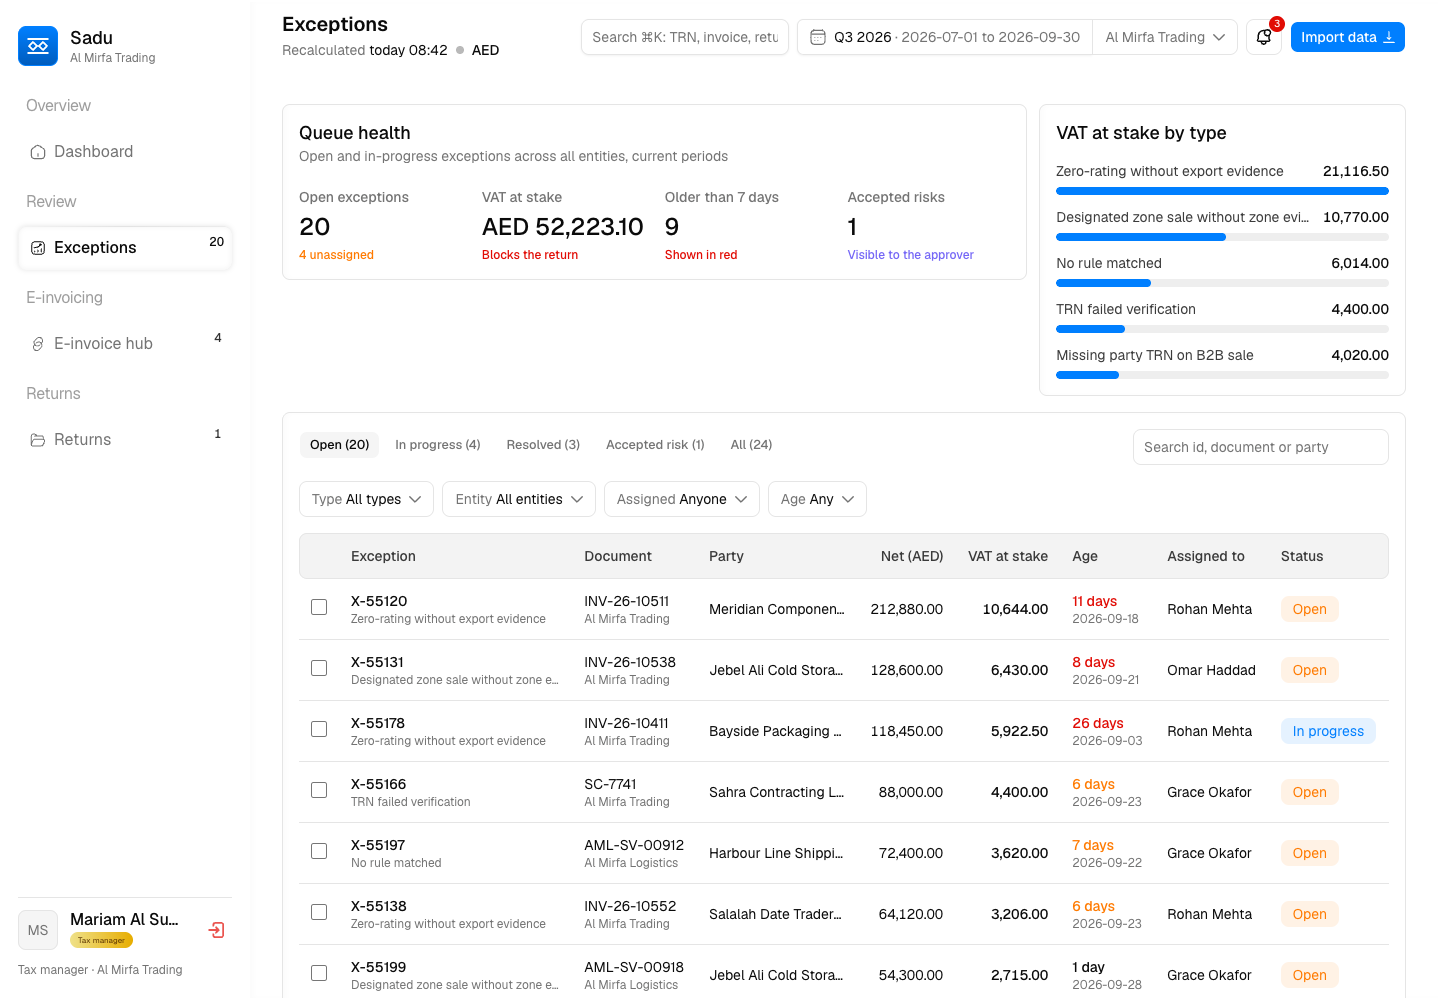This screenshot has width=1440, height=1000.
Task: Click the Import data button
Action: click(1348, 37)
